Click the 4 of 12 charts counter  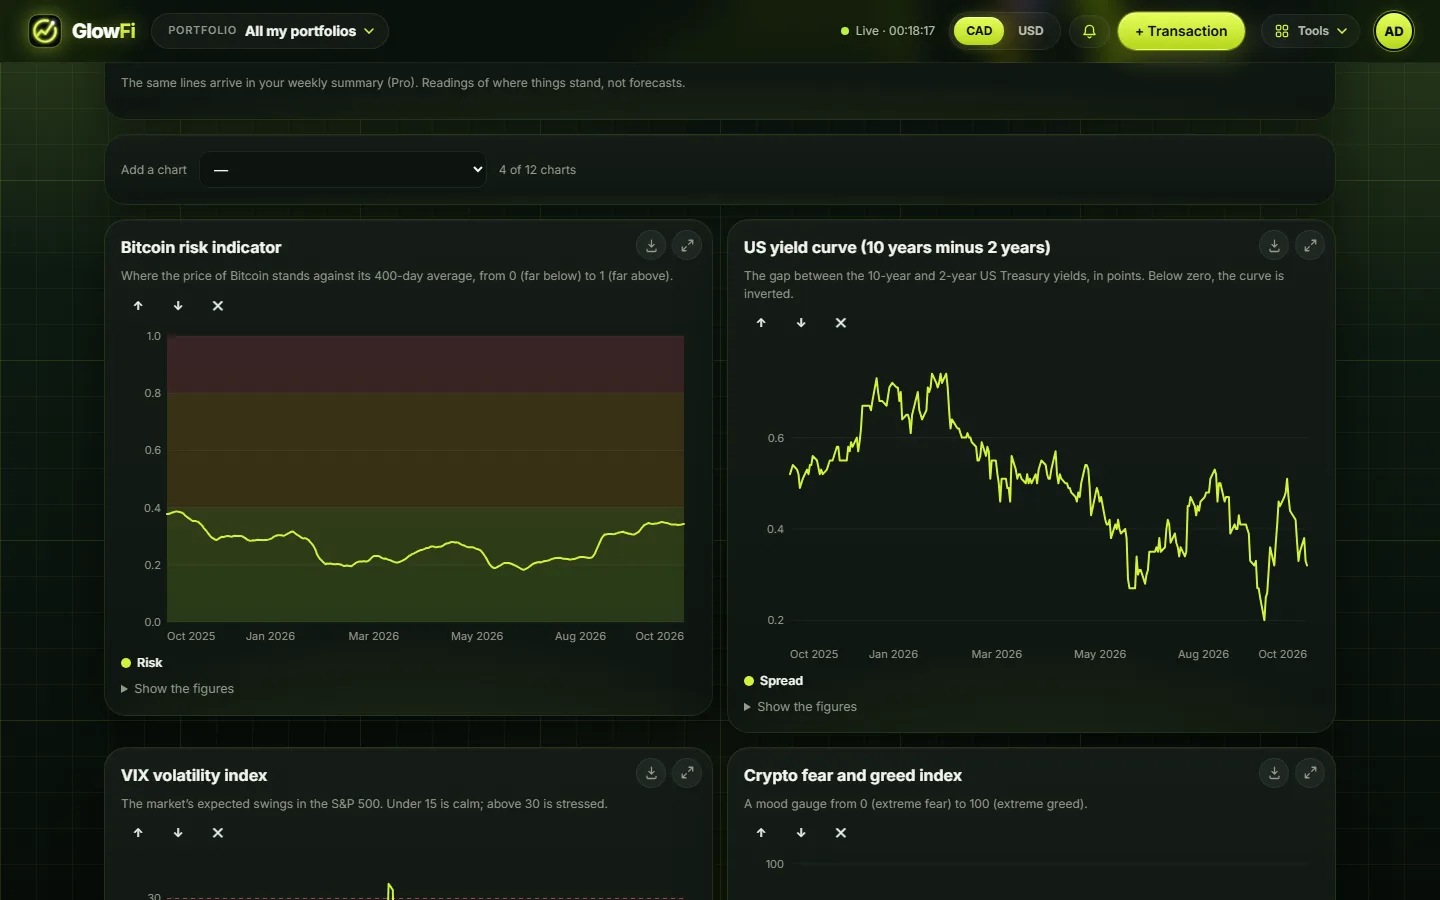[x=538, y=170]
